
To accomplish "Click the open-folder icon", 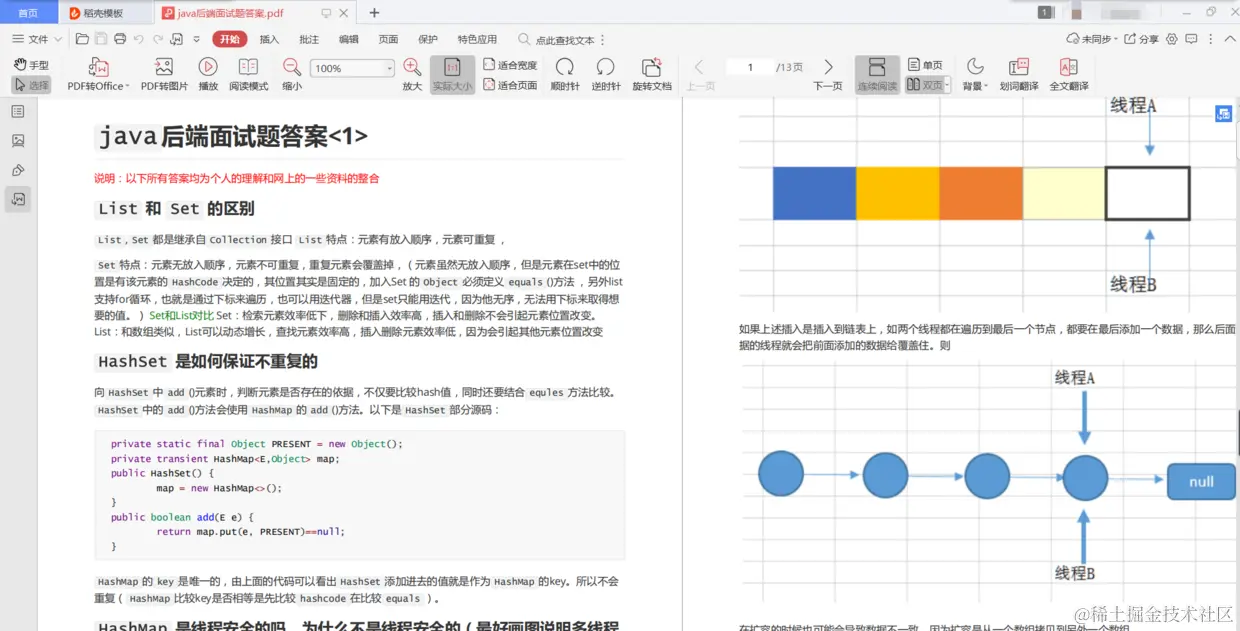I will [83, 39].
